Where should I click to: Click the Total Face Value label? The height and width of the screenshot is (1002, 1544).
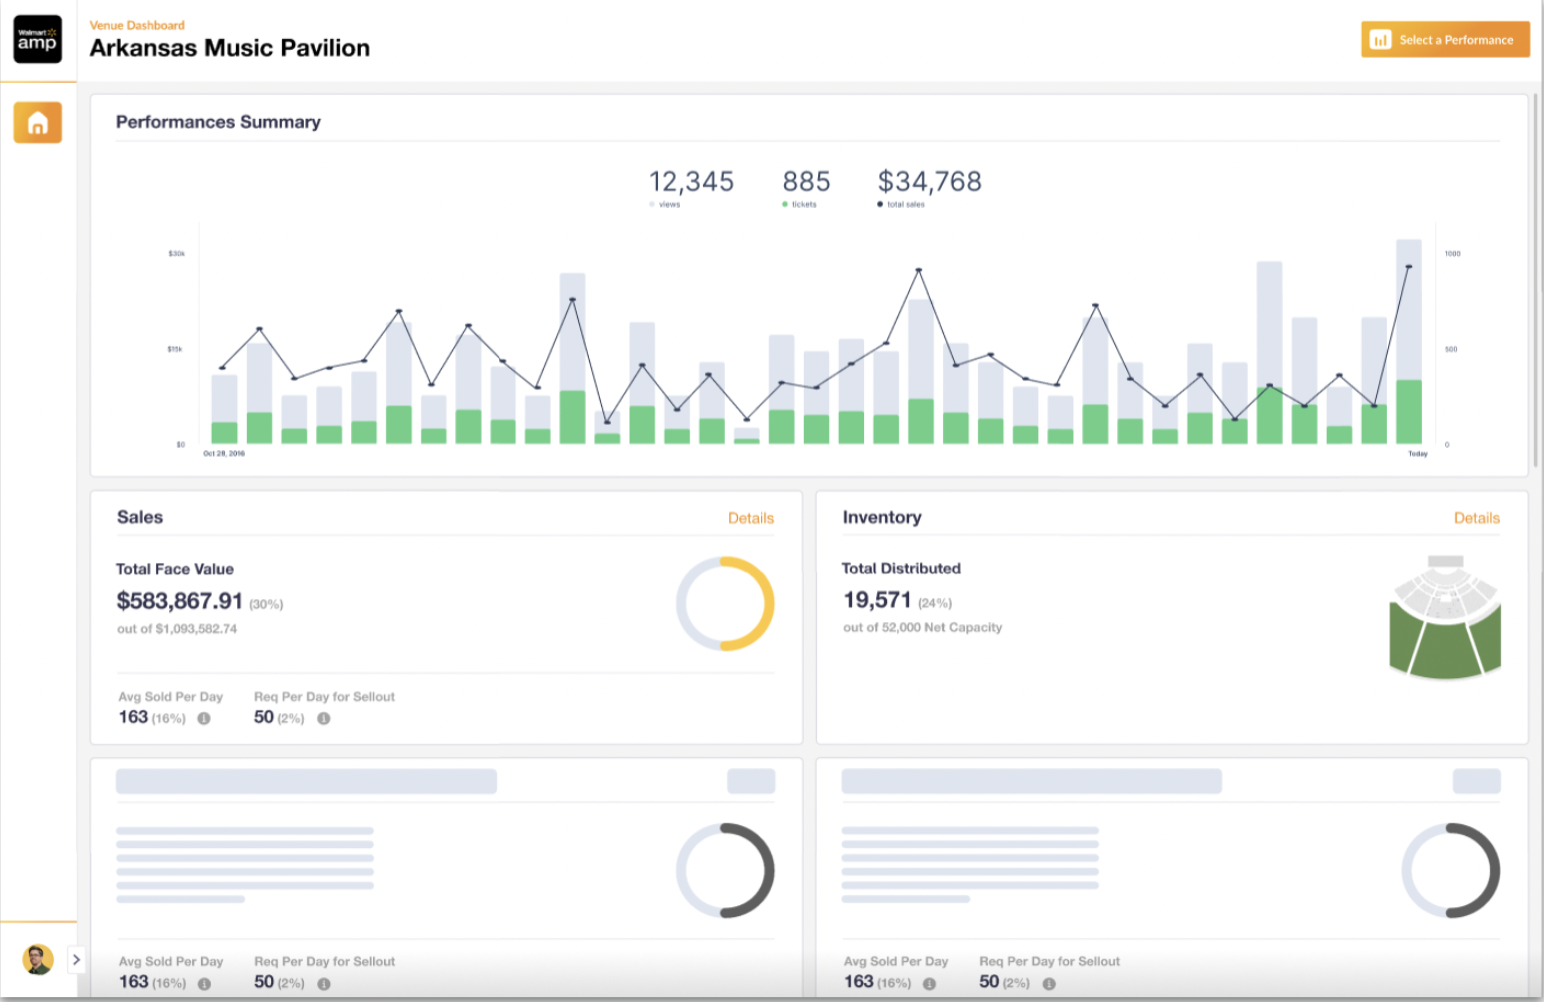175,569
